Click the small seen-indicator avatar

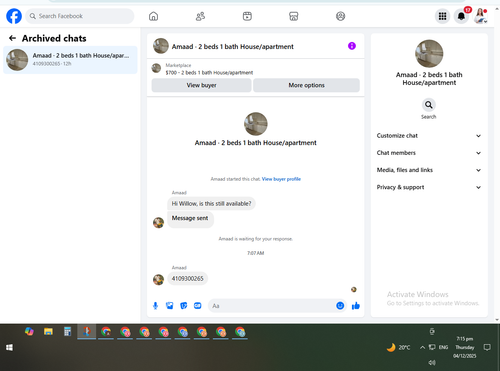click(x=354, y=289)
